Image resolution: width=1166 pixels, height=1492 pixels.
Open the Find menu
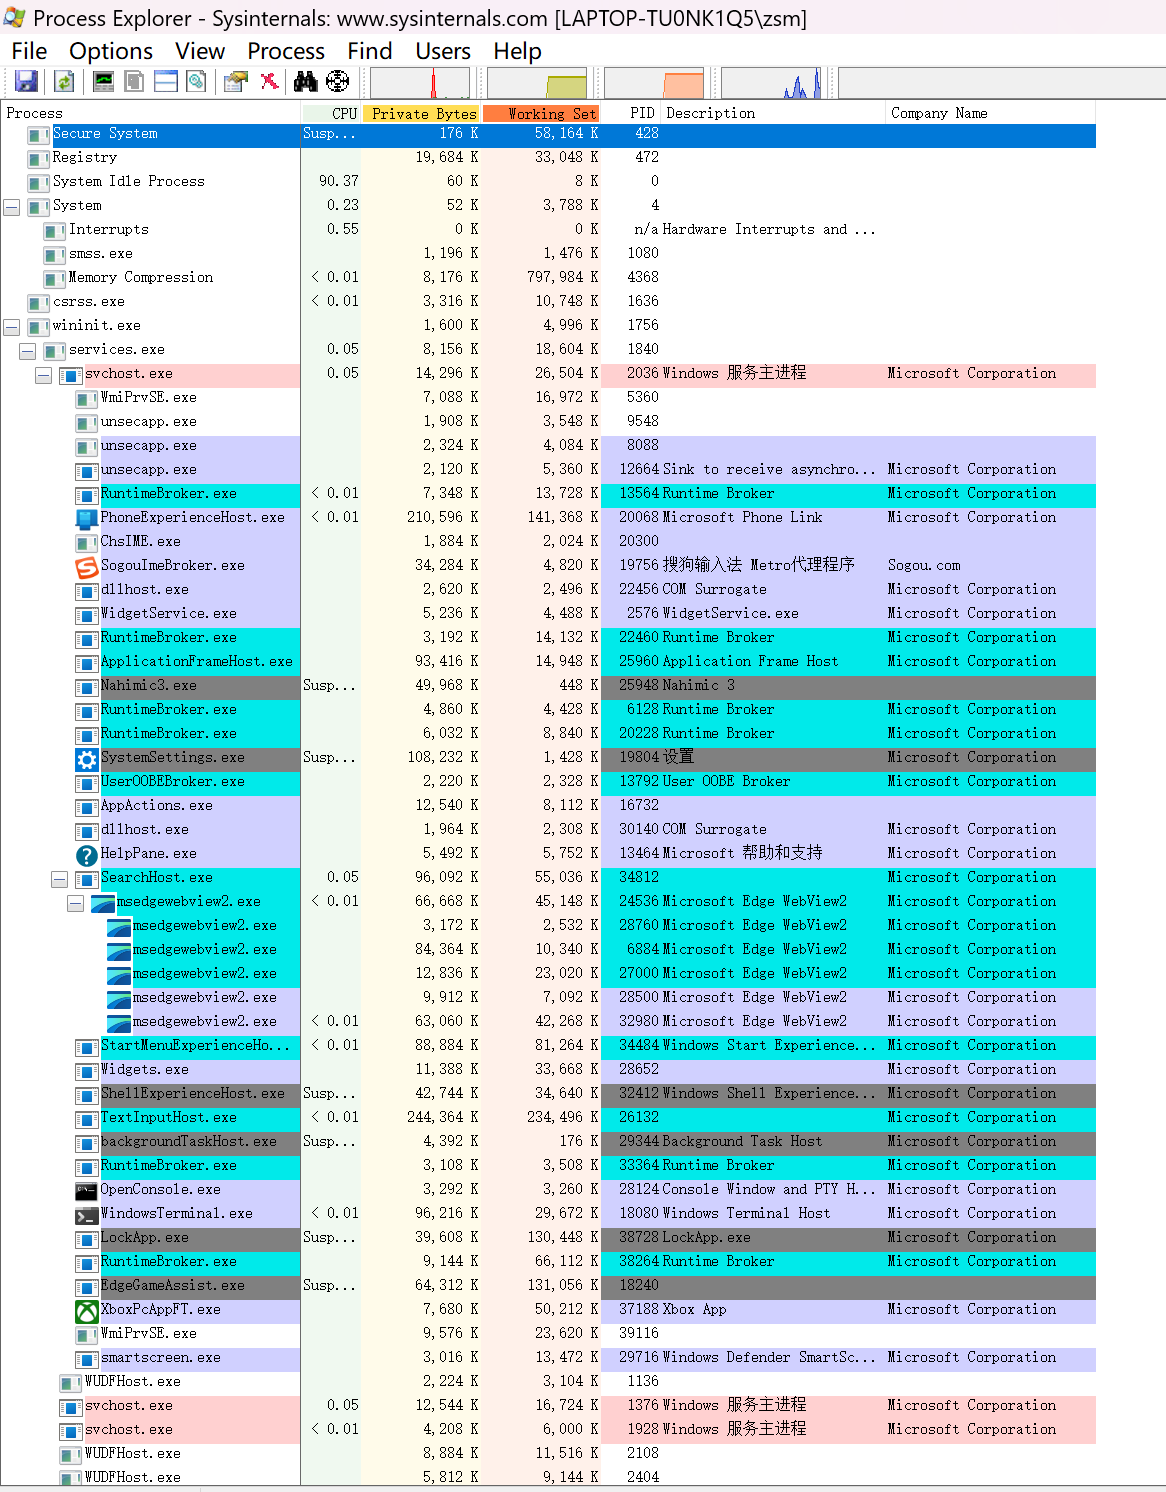point(370,51)
